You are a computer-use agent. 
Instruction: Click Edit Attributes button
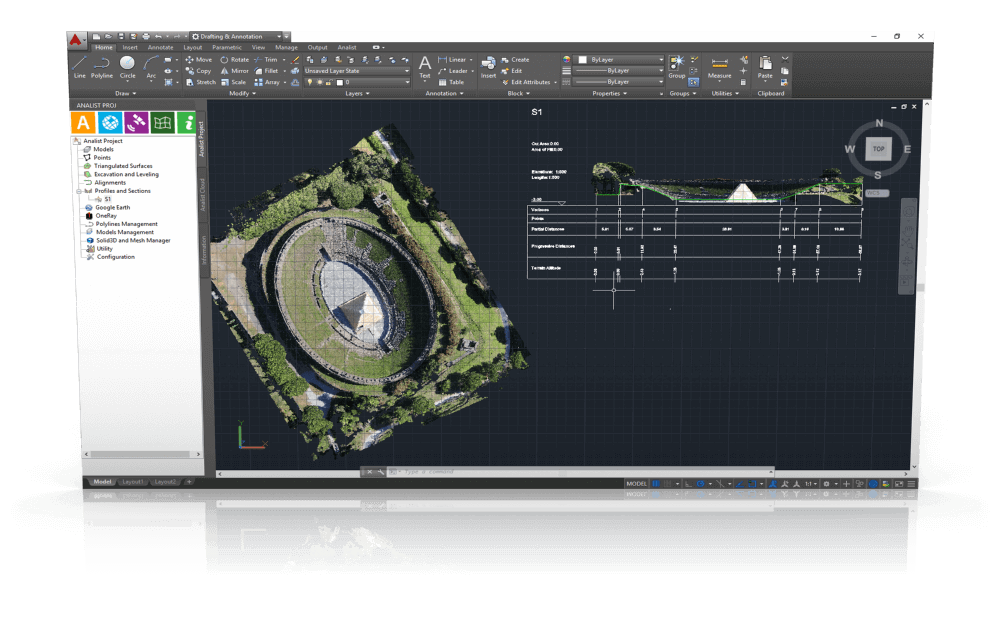(x=526, y=82)
